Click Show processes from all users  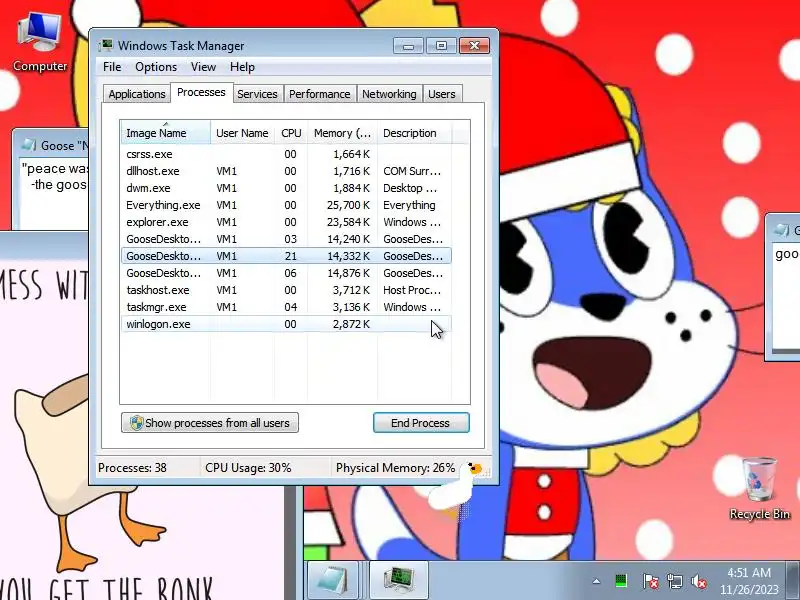(210, 423)
